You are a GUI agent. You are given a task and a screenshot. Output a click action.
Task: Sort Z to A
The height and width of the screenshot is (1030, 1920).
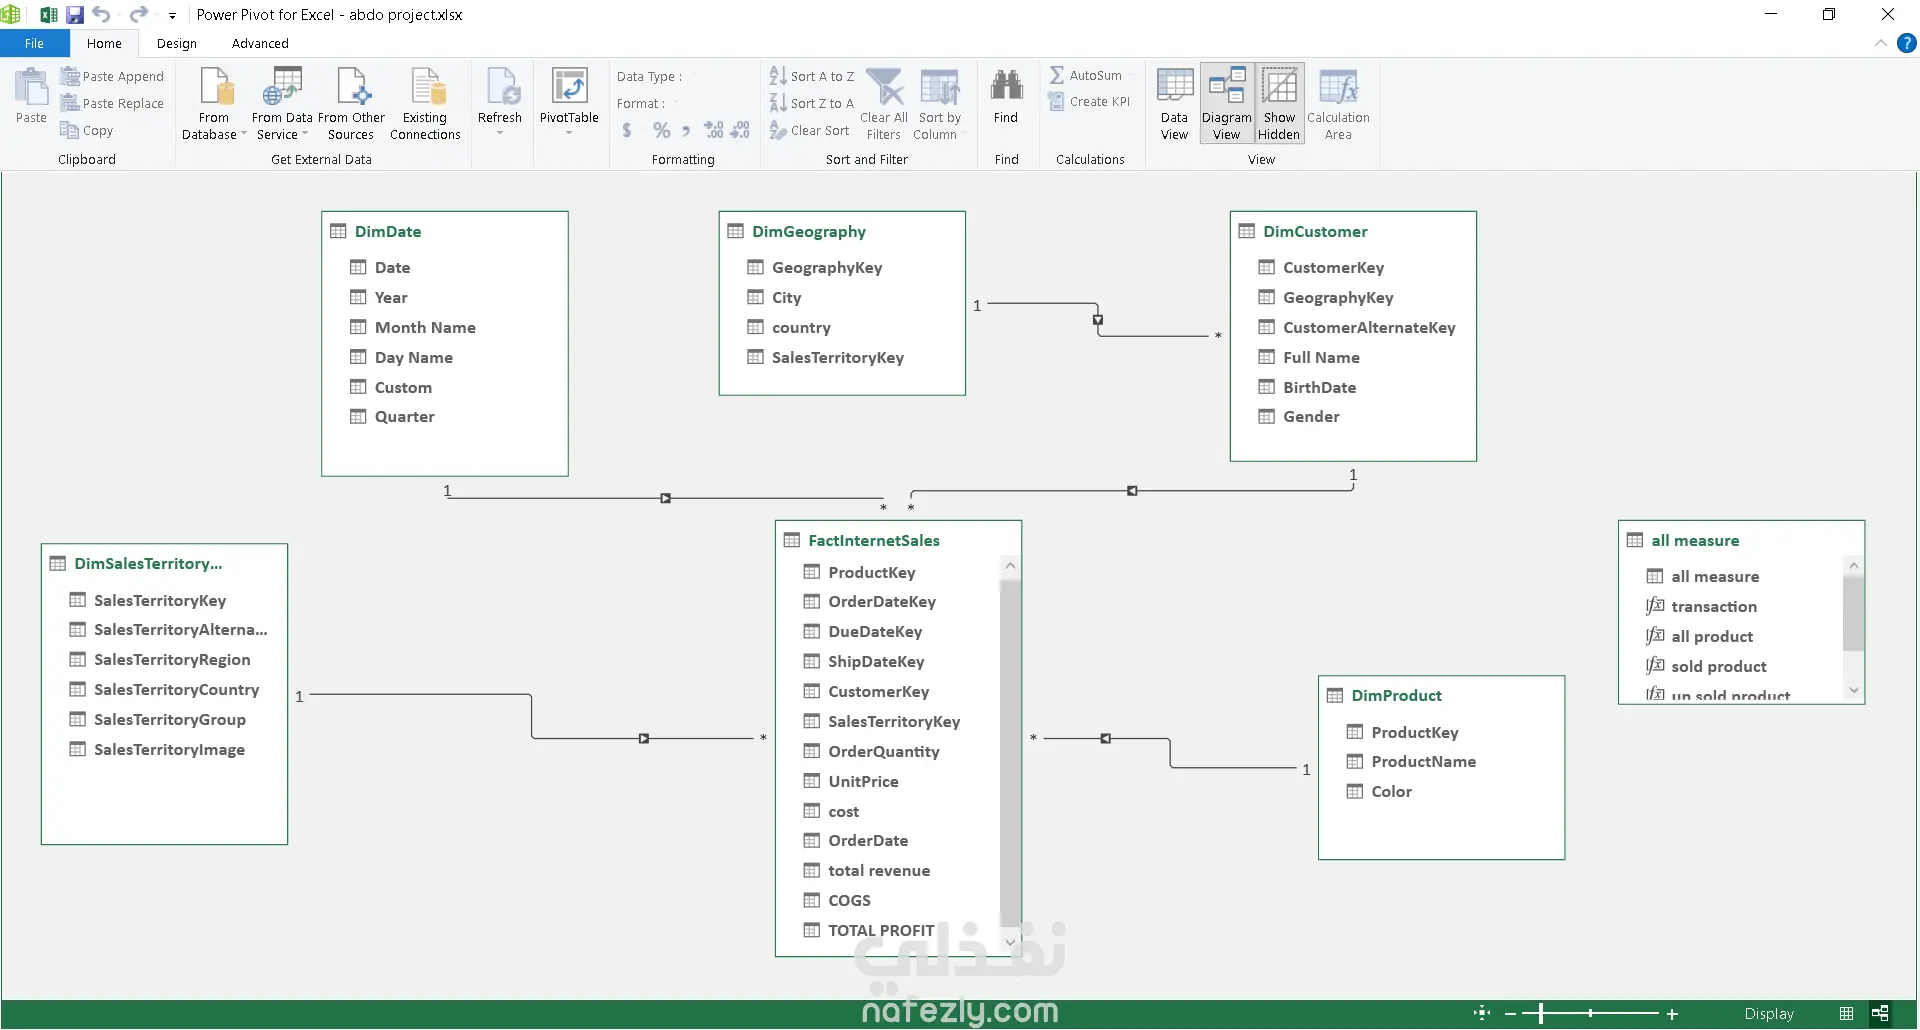[812, 103]
